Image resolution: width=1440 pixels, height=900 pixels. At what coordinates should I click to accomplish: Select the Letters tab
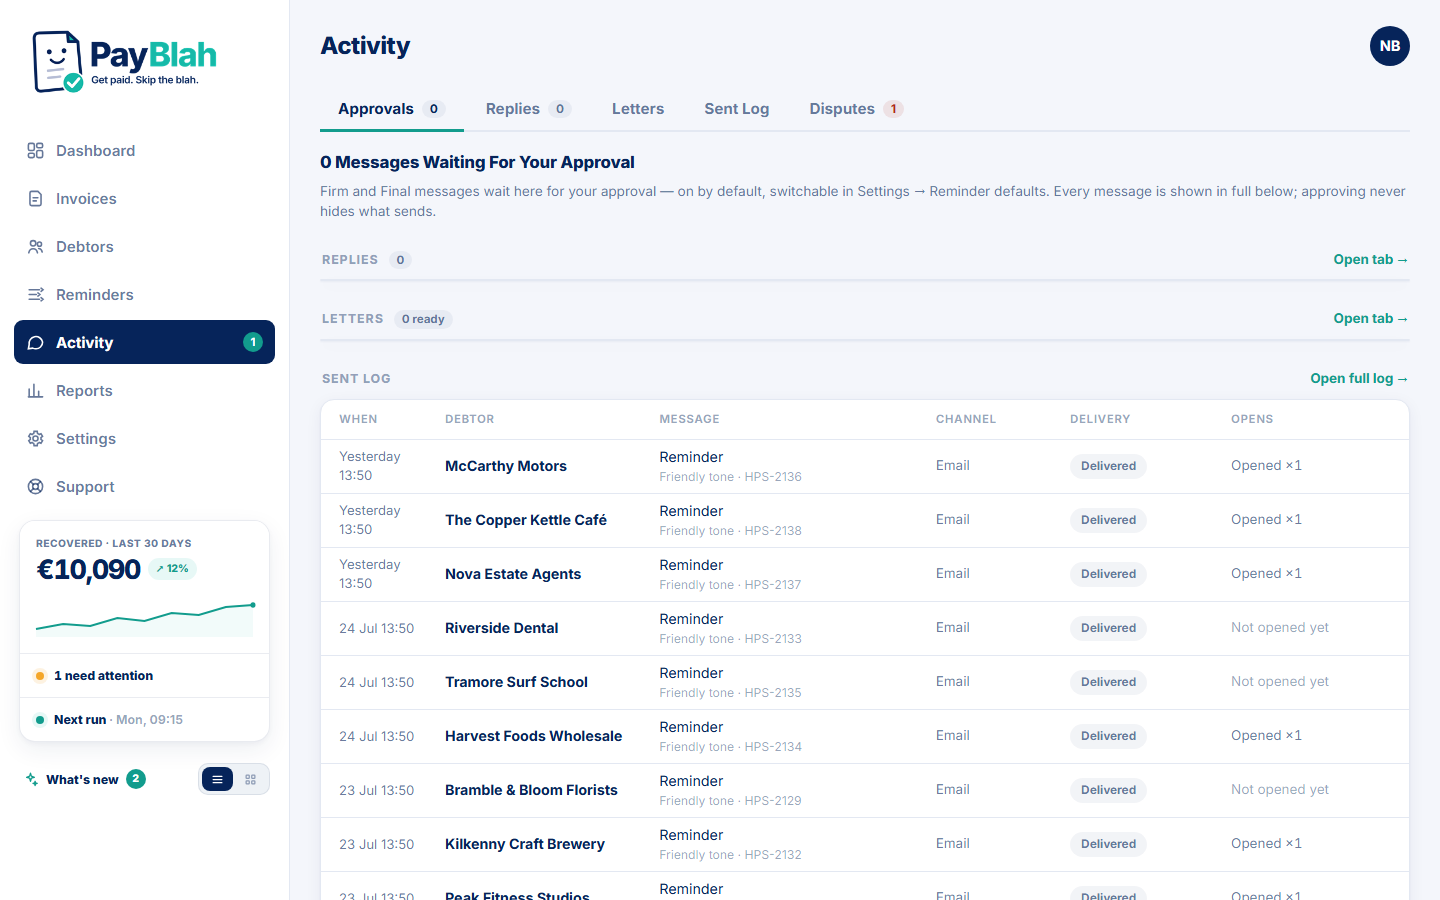(638, 109)
